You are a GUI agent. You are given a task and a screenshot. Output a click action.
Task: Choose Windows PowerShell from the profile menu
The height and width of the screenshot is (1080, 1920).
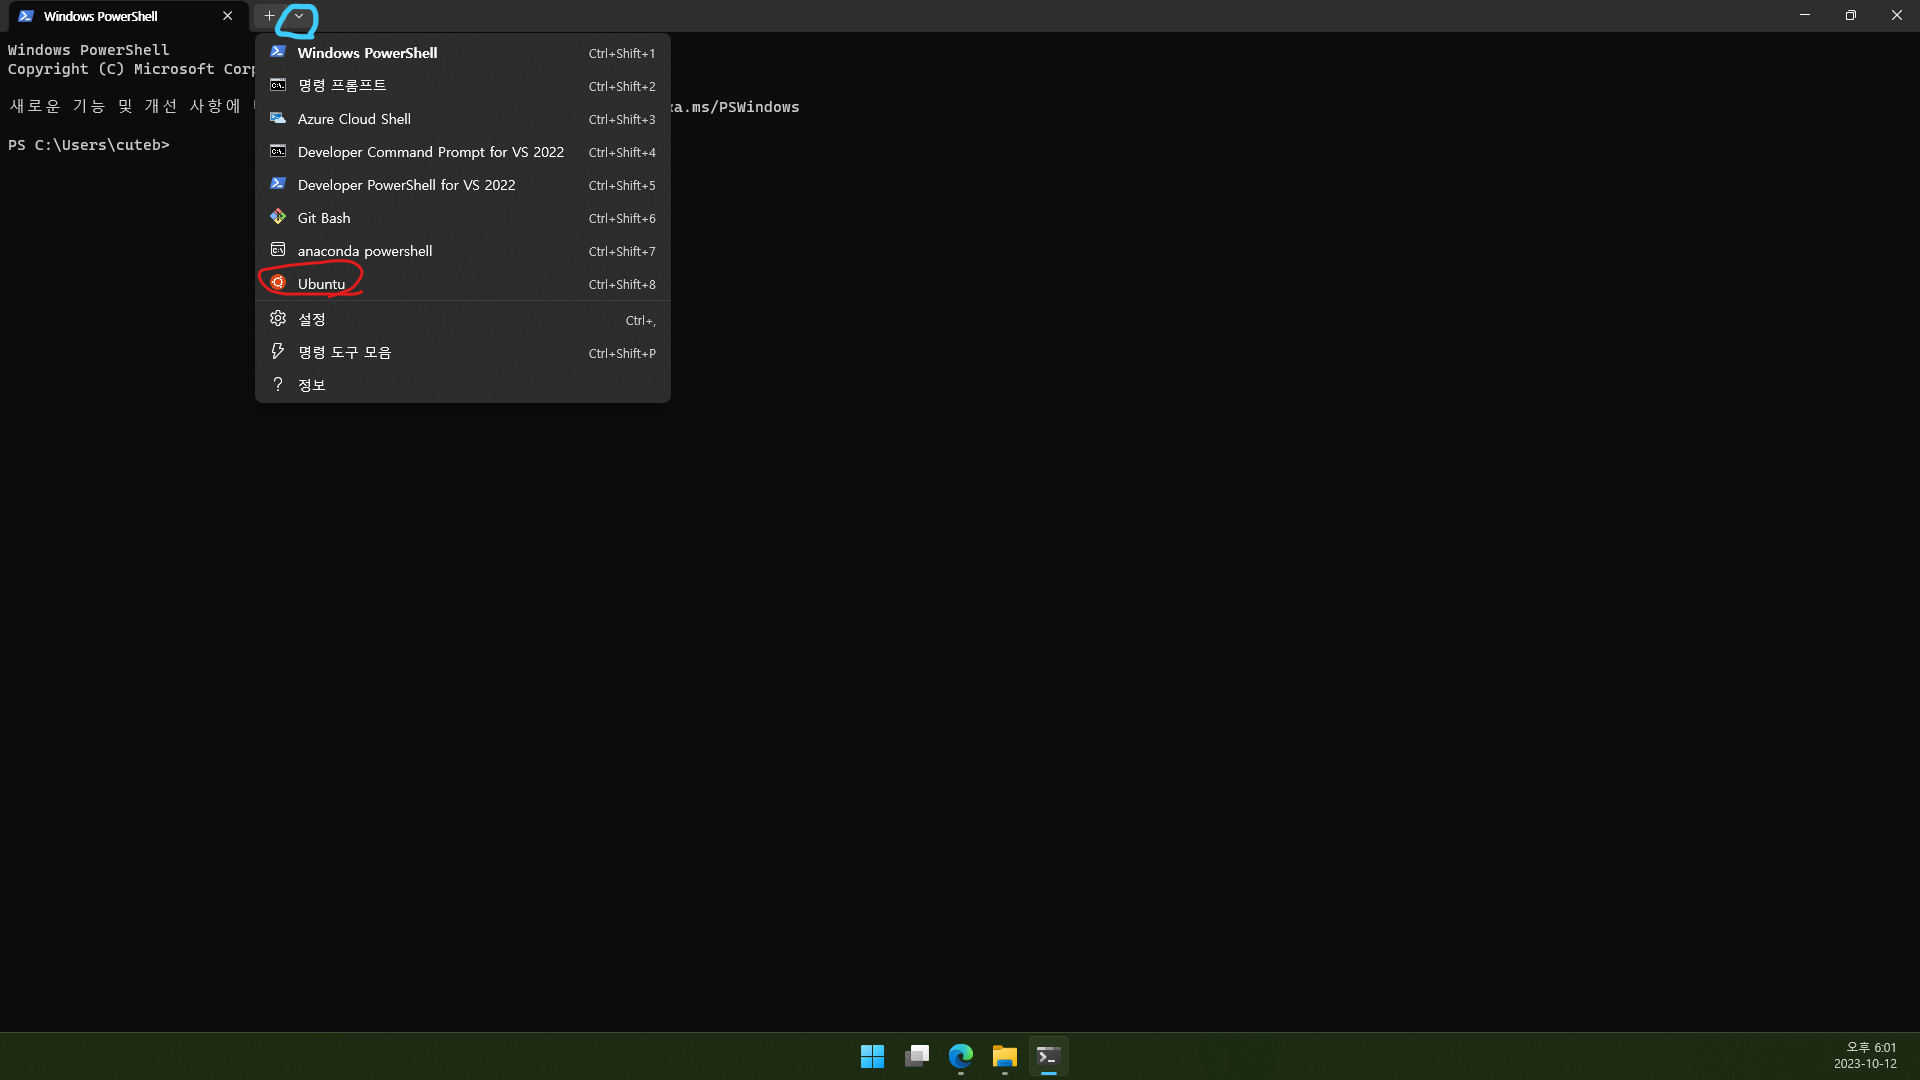point(463,53)
